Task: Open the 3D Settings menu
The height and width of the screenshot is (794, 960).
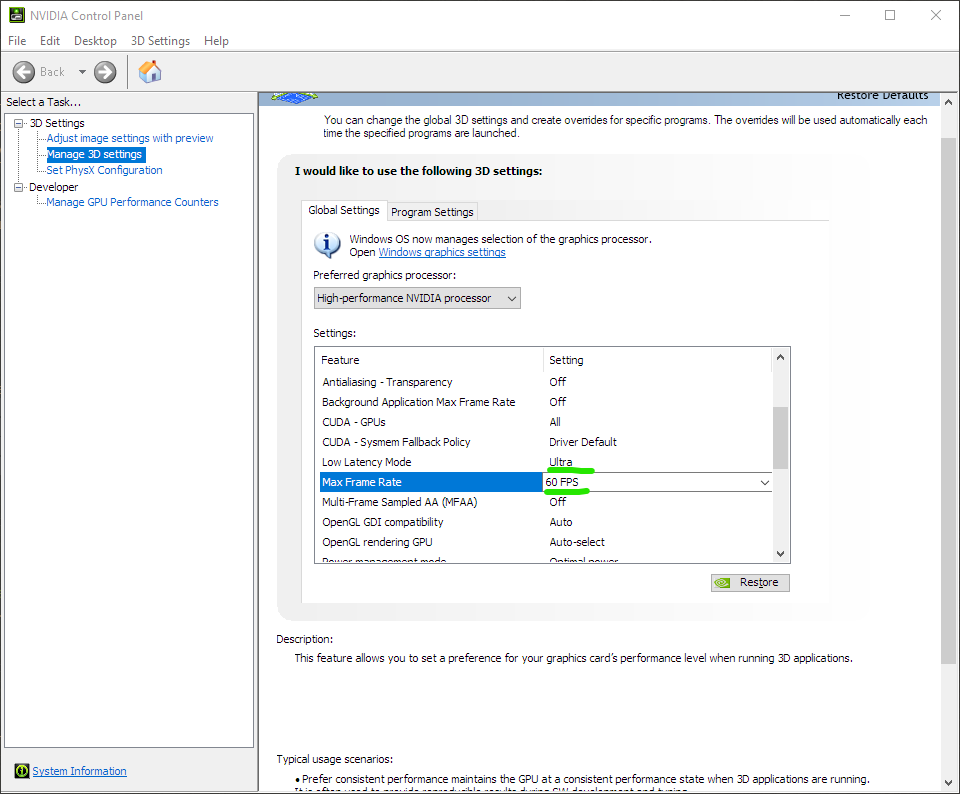Action: (x=160, y=41)
